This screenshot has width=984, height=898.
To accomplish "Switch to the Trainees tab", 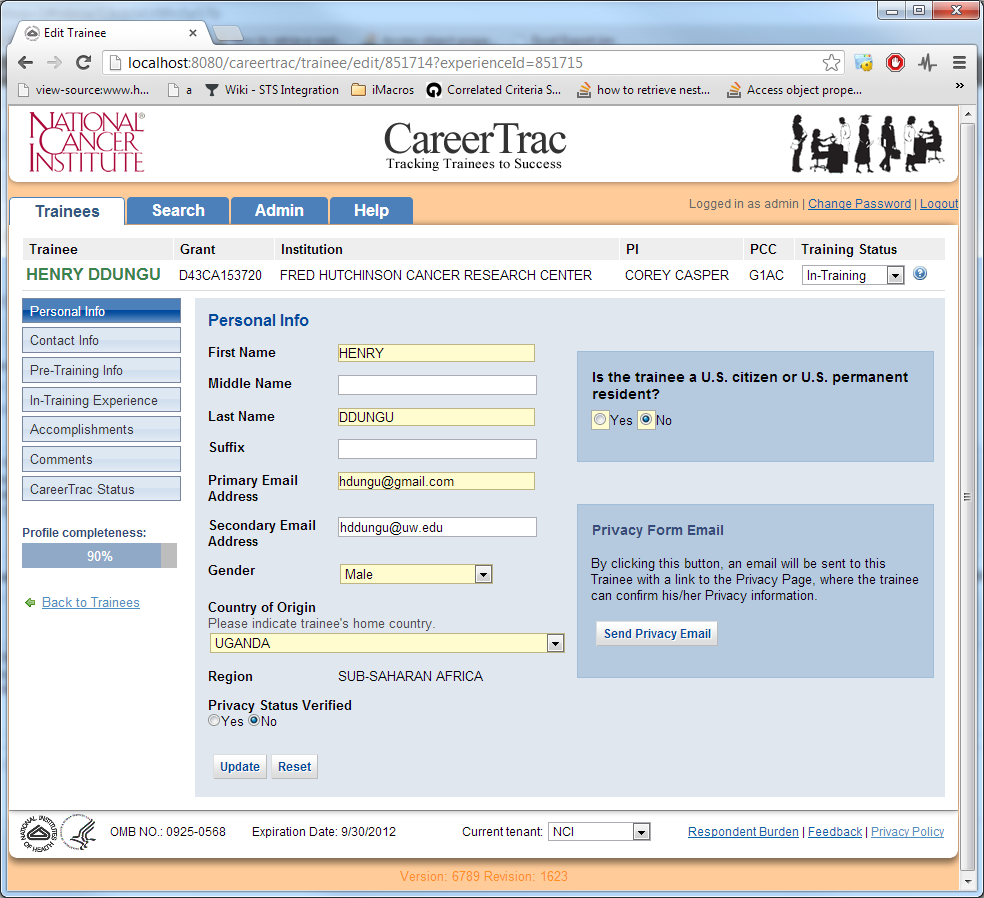I will [x=67, y=211].
